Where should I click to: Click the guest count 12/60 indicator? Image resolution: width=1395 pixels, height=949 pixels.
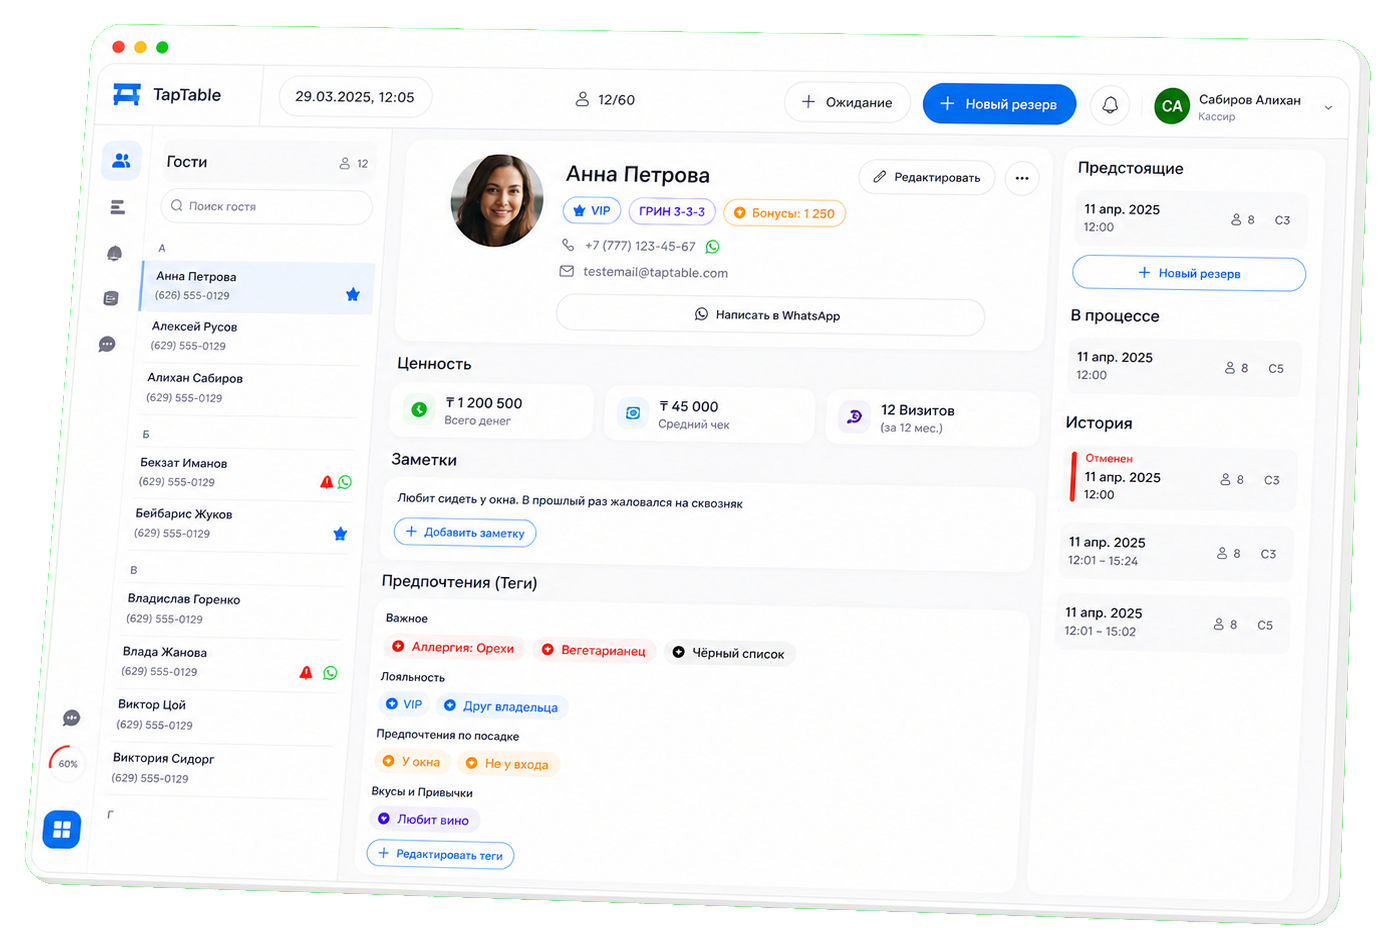click(x=605, y=100)
